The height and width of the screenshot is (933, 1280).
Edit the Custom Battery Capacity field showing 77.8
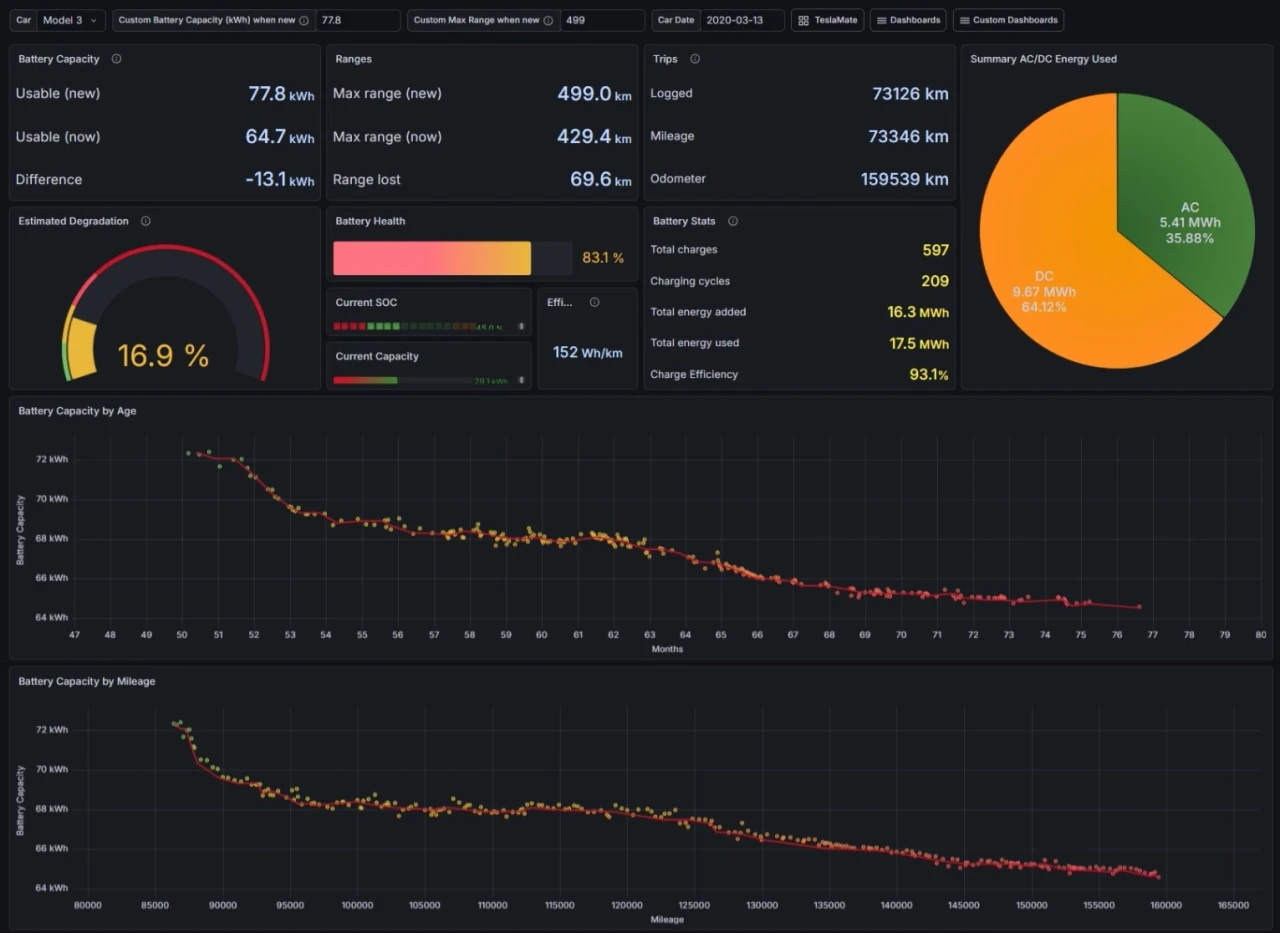(358, 20)
